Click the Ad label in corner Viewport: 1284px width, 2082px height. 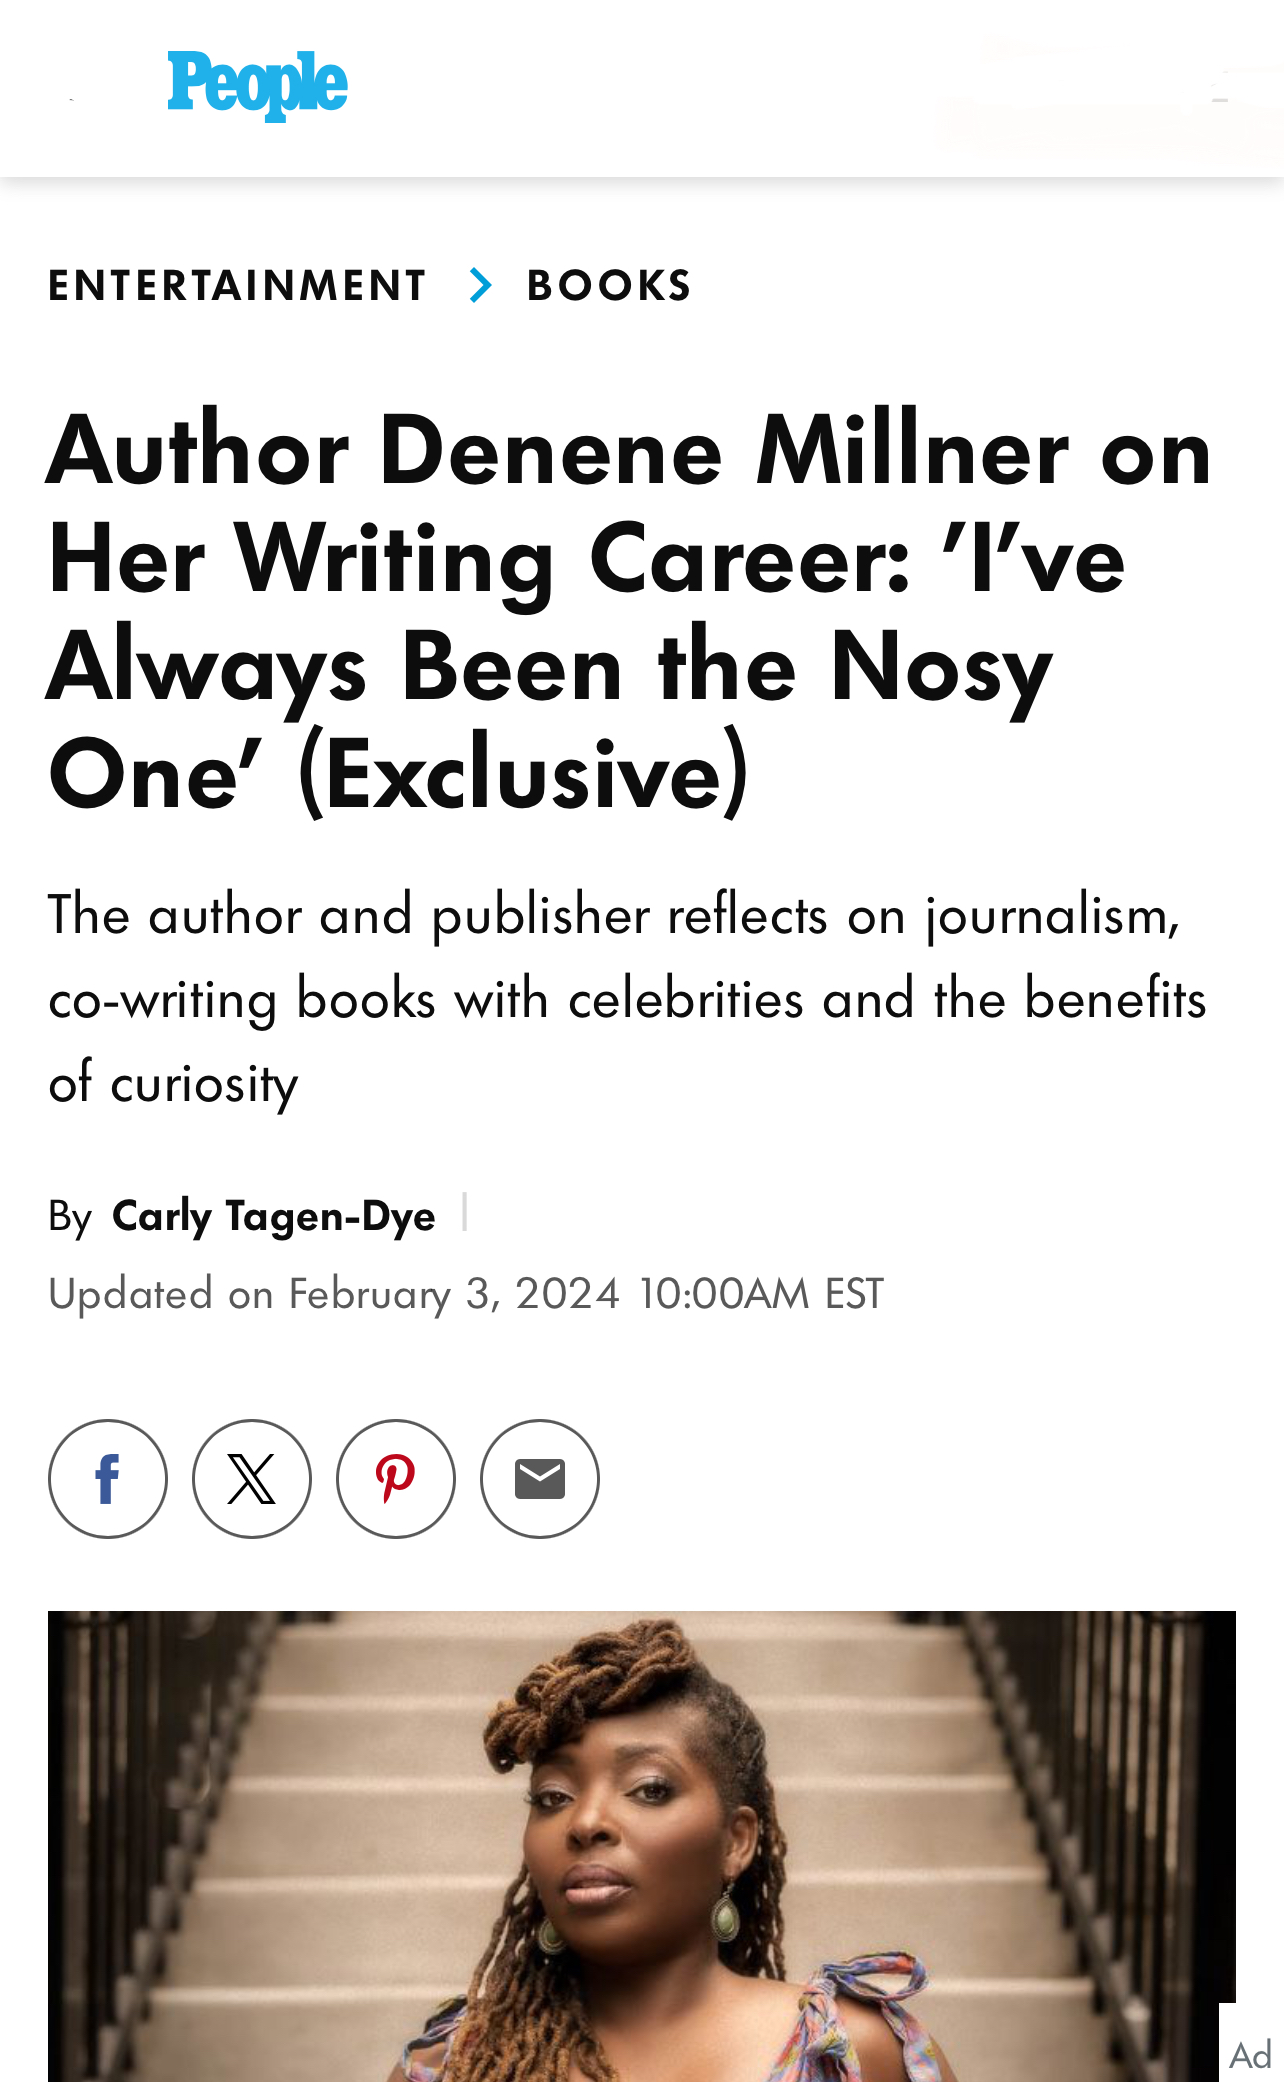pyautogui.click(x=1251, y=2055)
